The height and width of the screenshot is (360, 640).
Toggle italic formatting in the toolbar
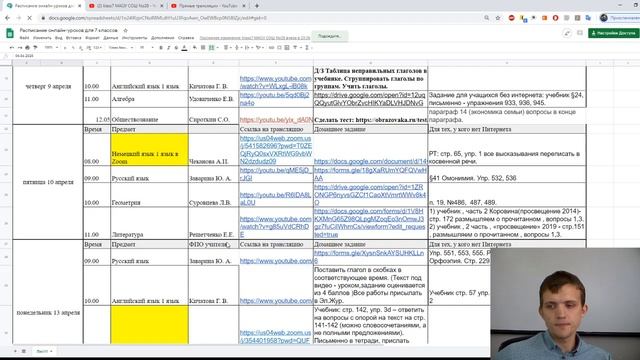coord(169,48)
